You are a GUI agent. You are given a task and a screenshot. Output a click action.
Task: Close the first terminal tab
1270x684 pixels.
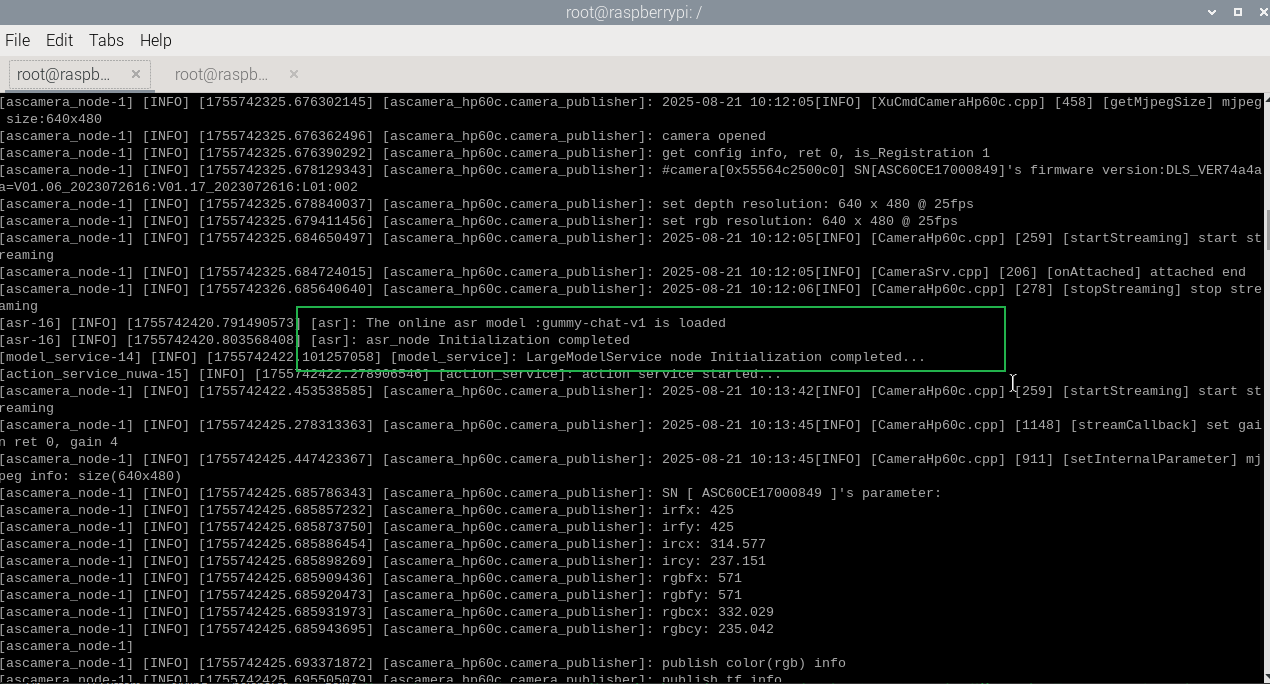[136, 74]
